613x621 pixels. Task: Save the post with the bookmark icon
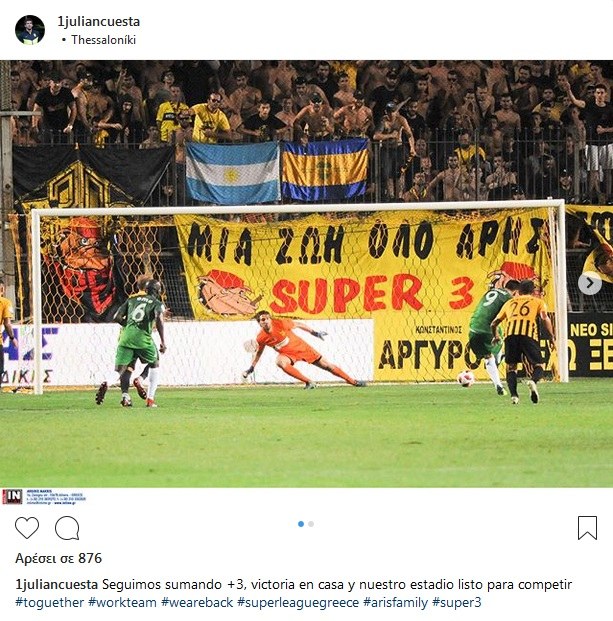pyautogui.click(x=587, y=528)
